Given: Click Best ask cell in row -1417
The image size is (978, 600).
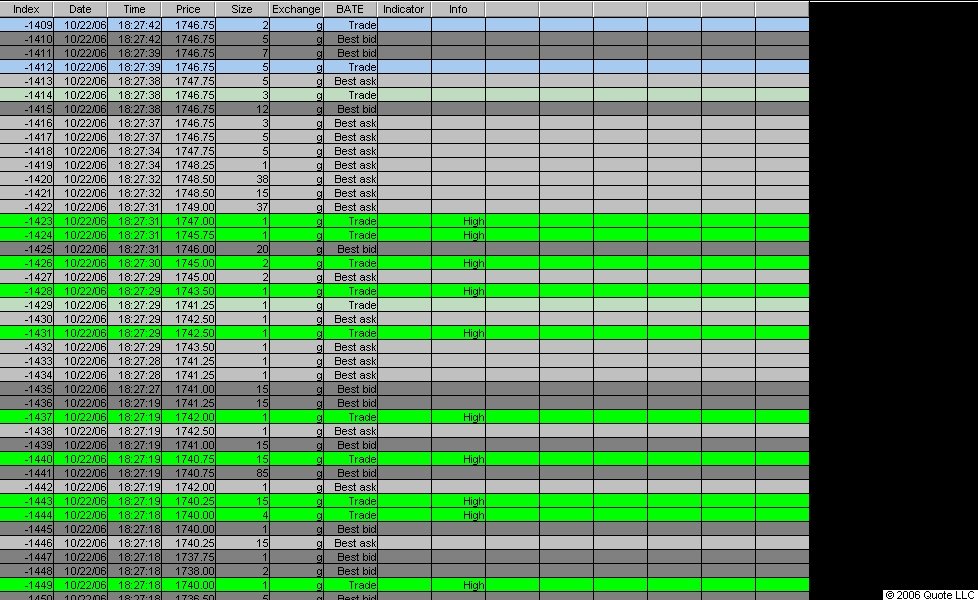Looking at the screenshot, I should 350,137.
